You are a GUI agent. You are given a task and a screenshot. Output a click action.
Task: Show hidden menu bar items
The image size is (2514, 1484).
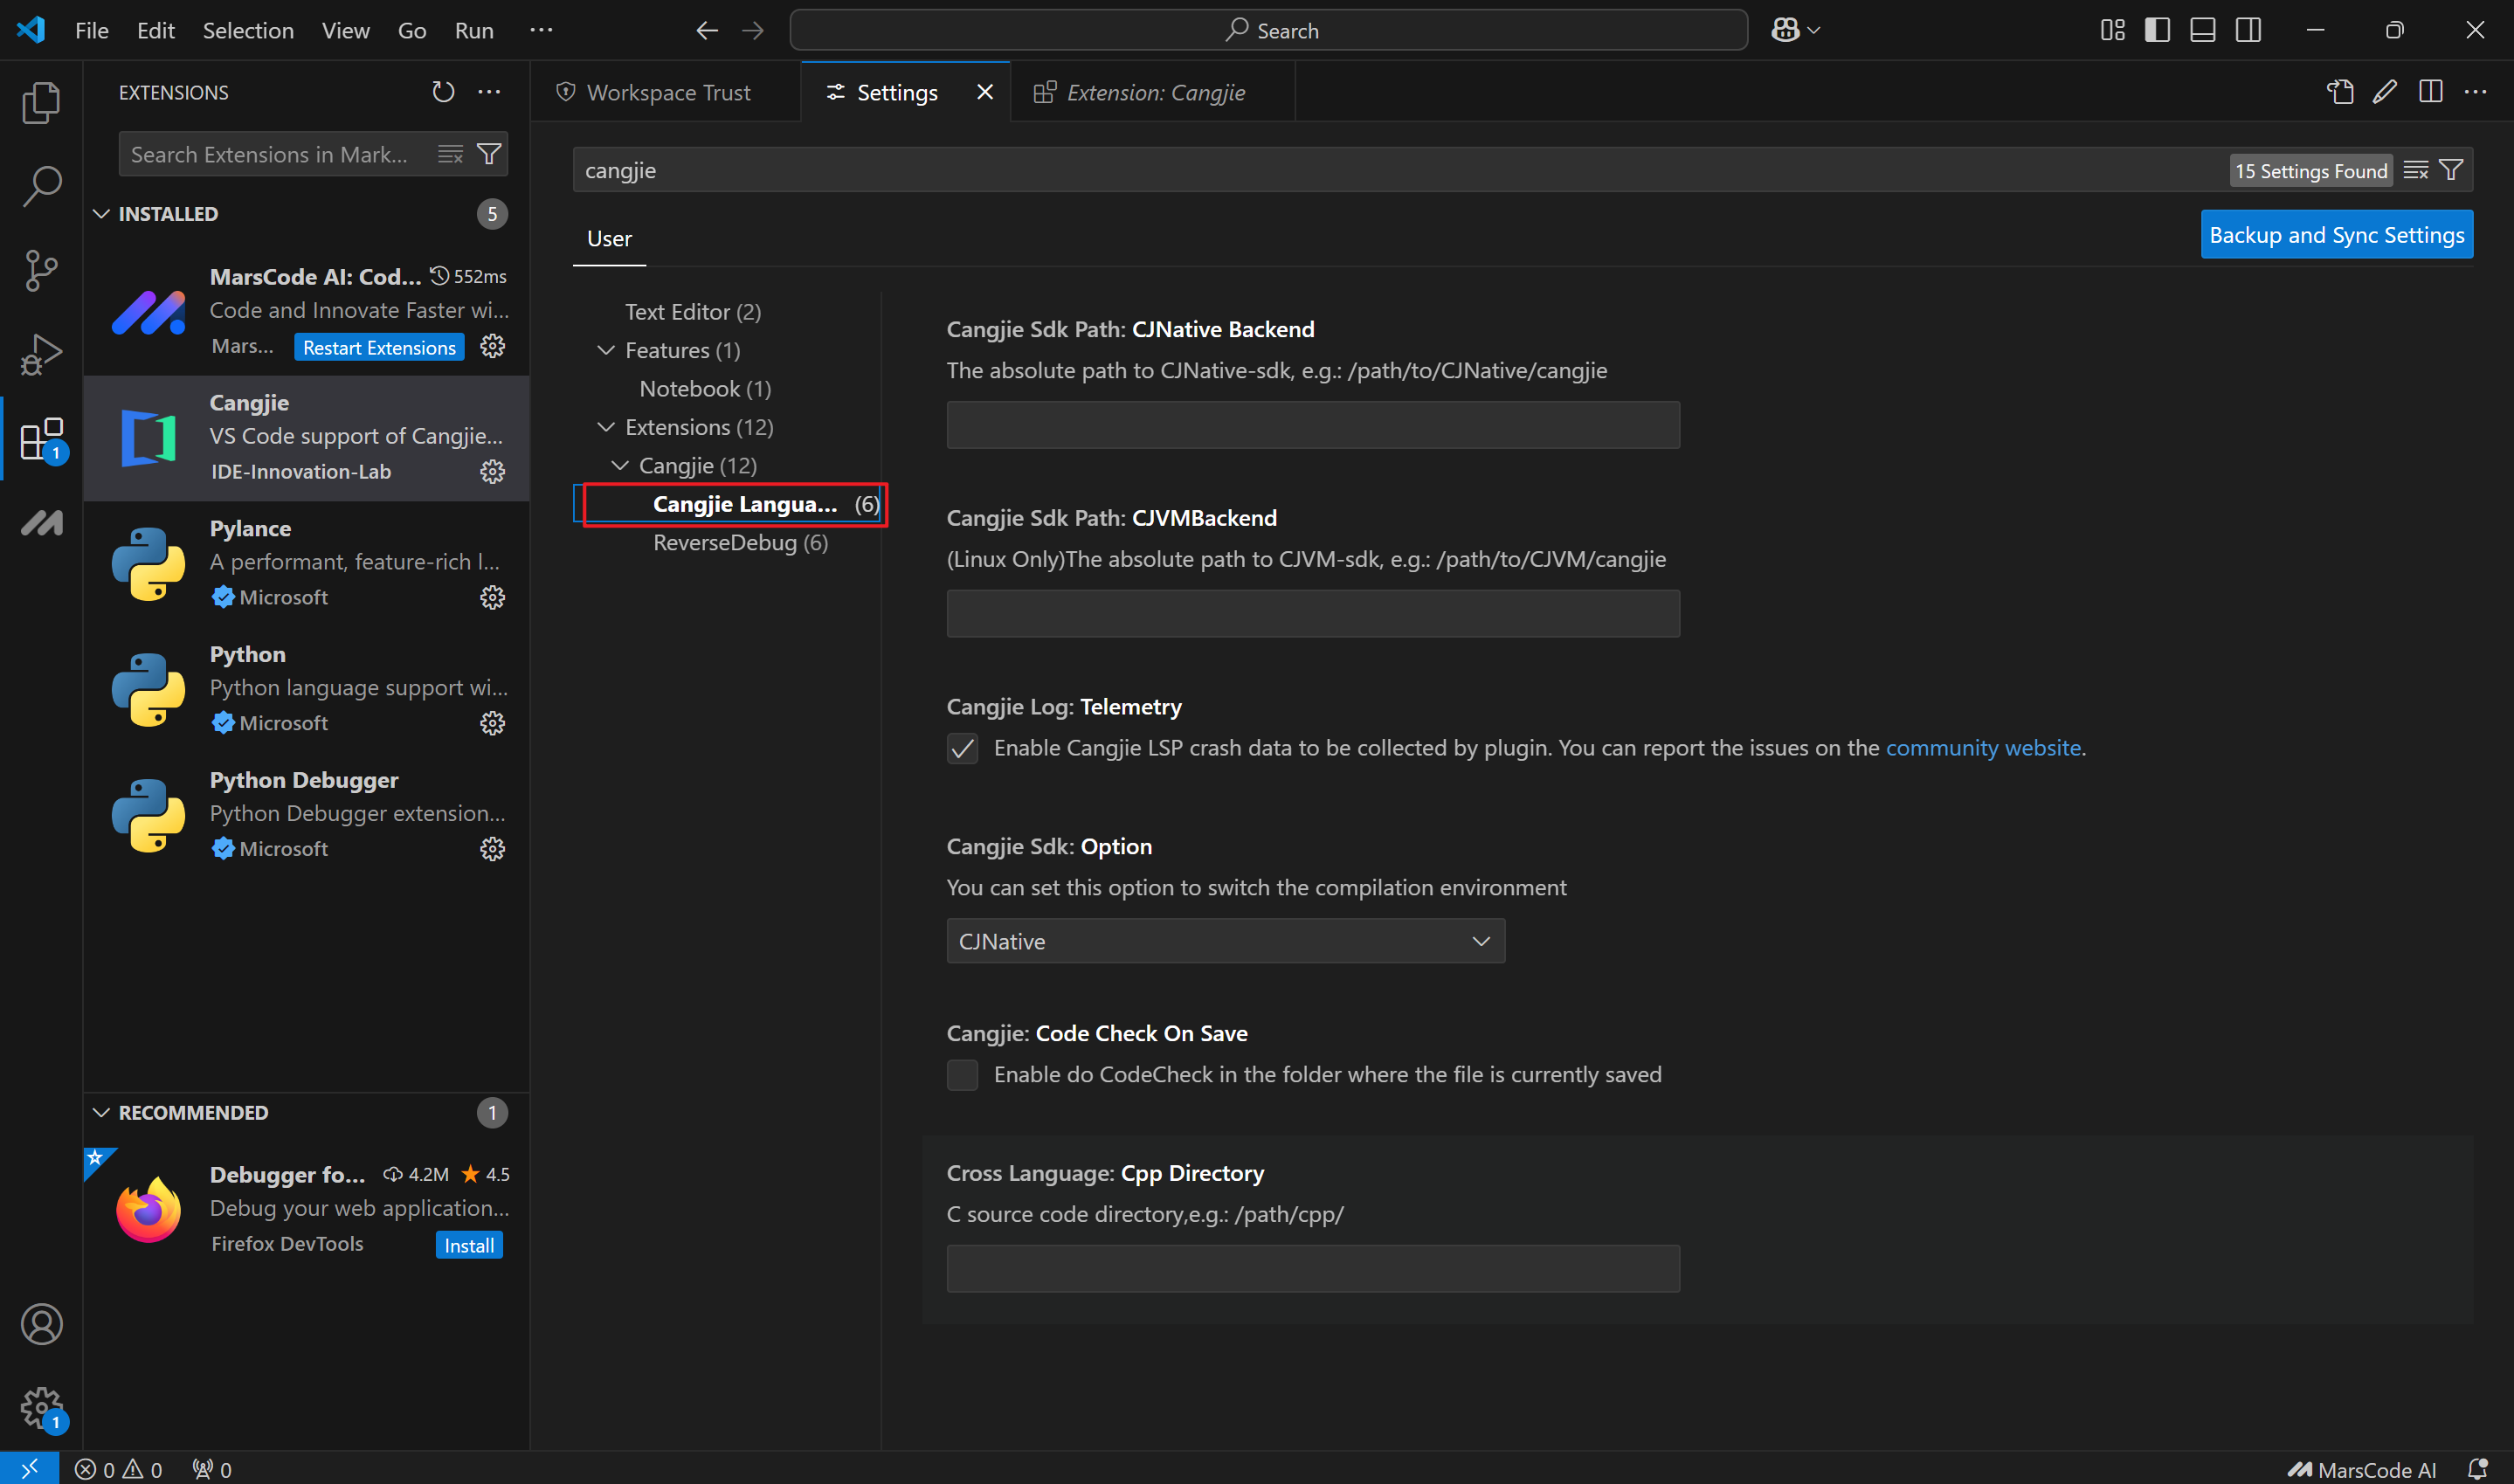(541, 30)
